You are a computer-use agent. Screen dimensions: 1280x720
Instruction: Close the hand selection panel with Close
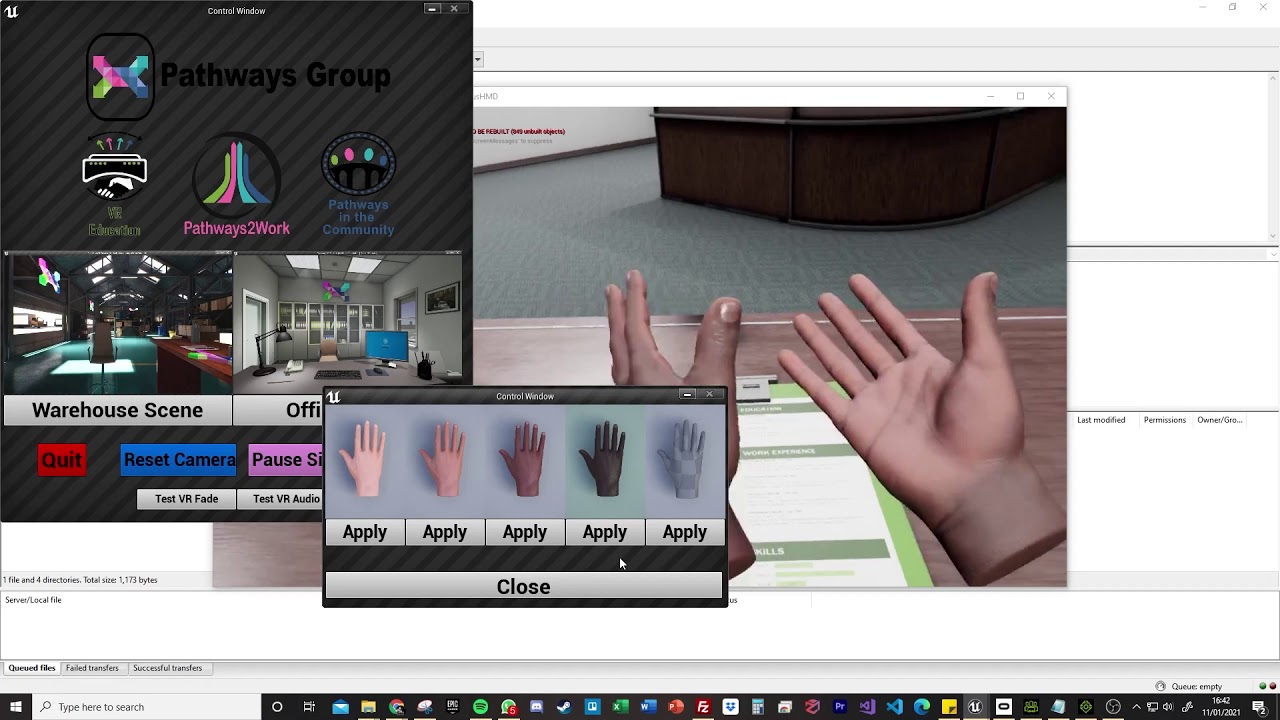pos(523,587)
